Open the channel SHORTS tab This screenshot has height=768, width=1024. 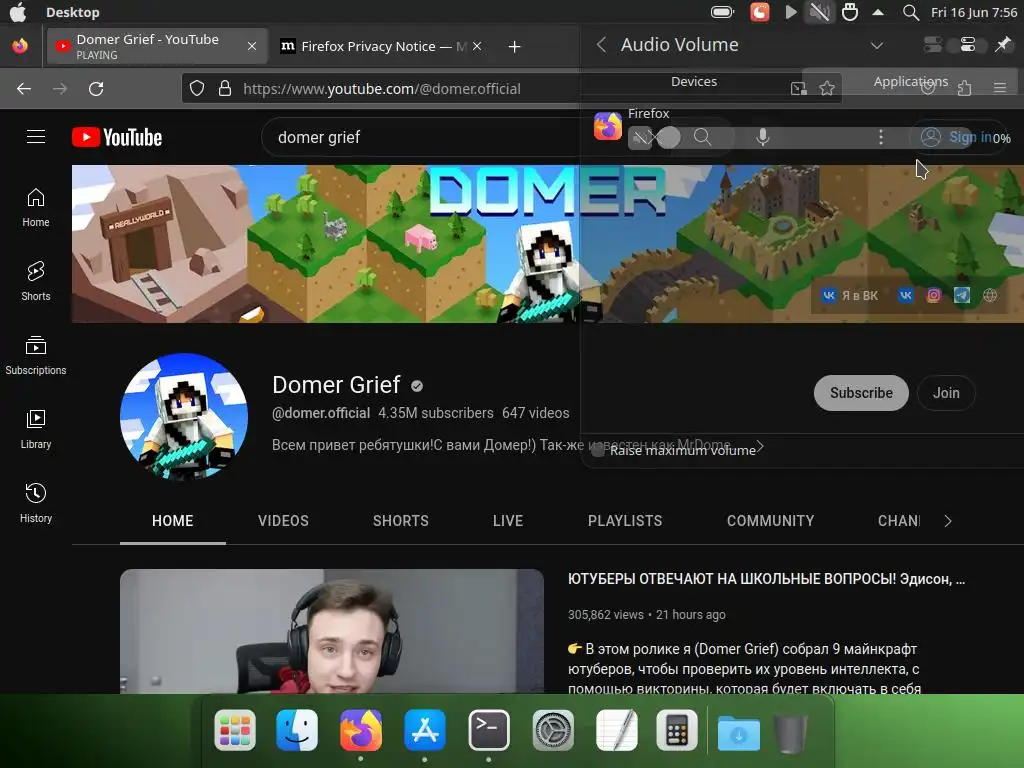click(400, 521)
